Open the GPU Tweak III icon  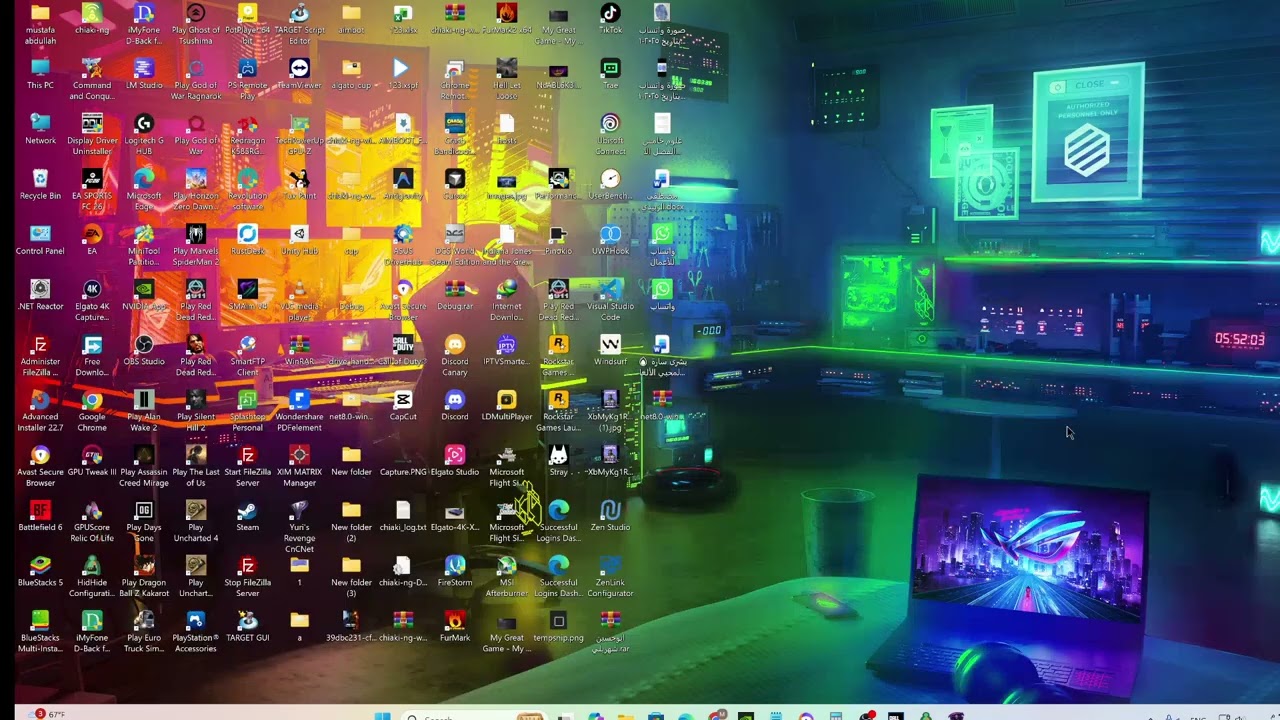coord(92,460)
